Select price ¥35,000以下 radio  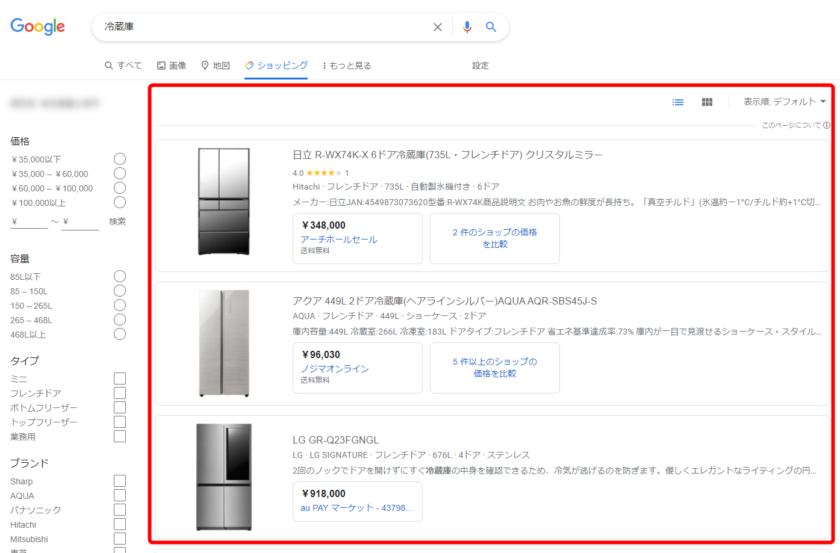point(120,159)
